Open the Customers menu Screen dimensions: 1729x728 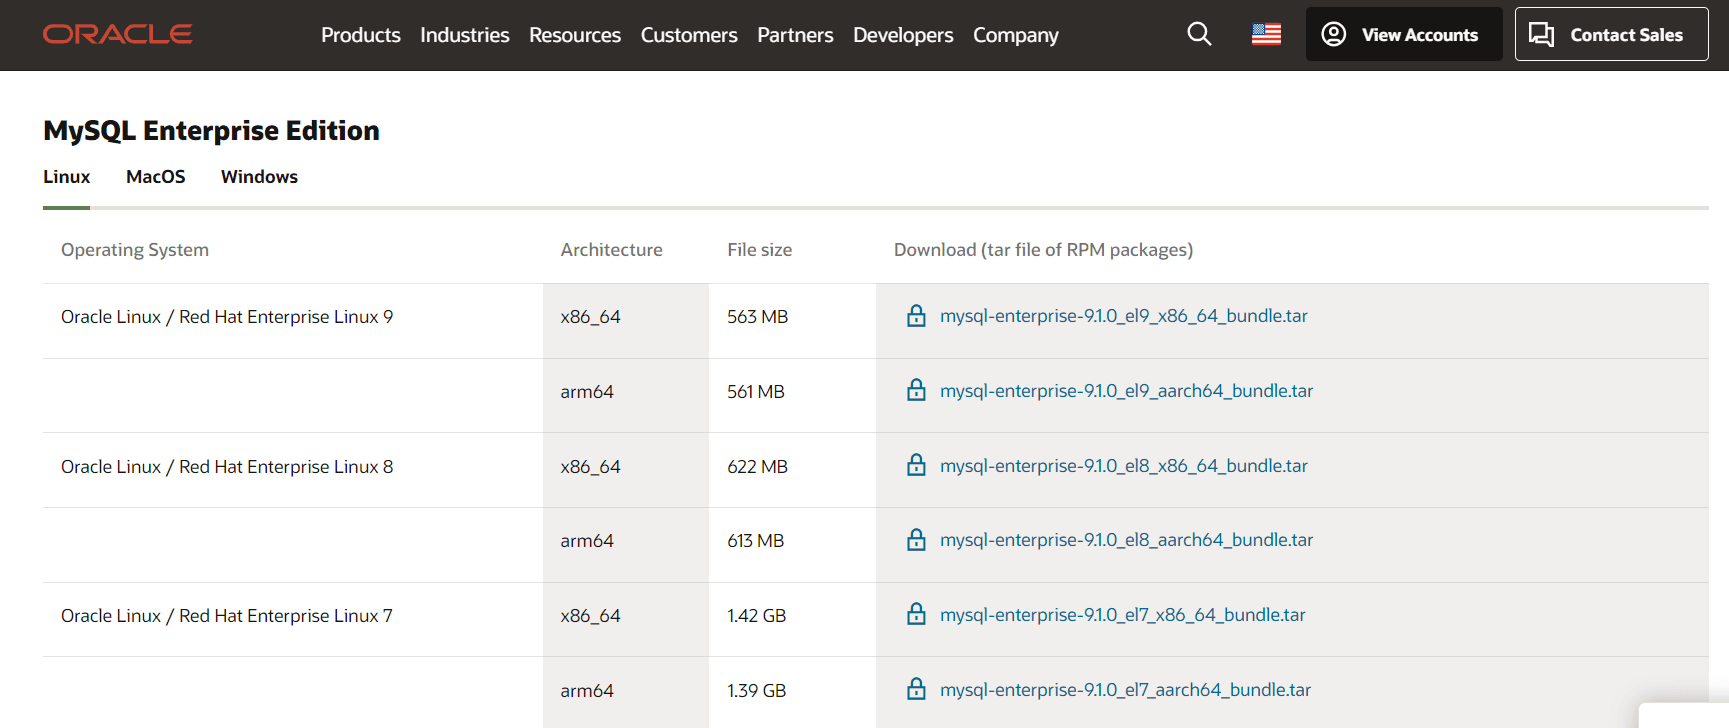pyautogui.click(x=689, y=35)
